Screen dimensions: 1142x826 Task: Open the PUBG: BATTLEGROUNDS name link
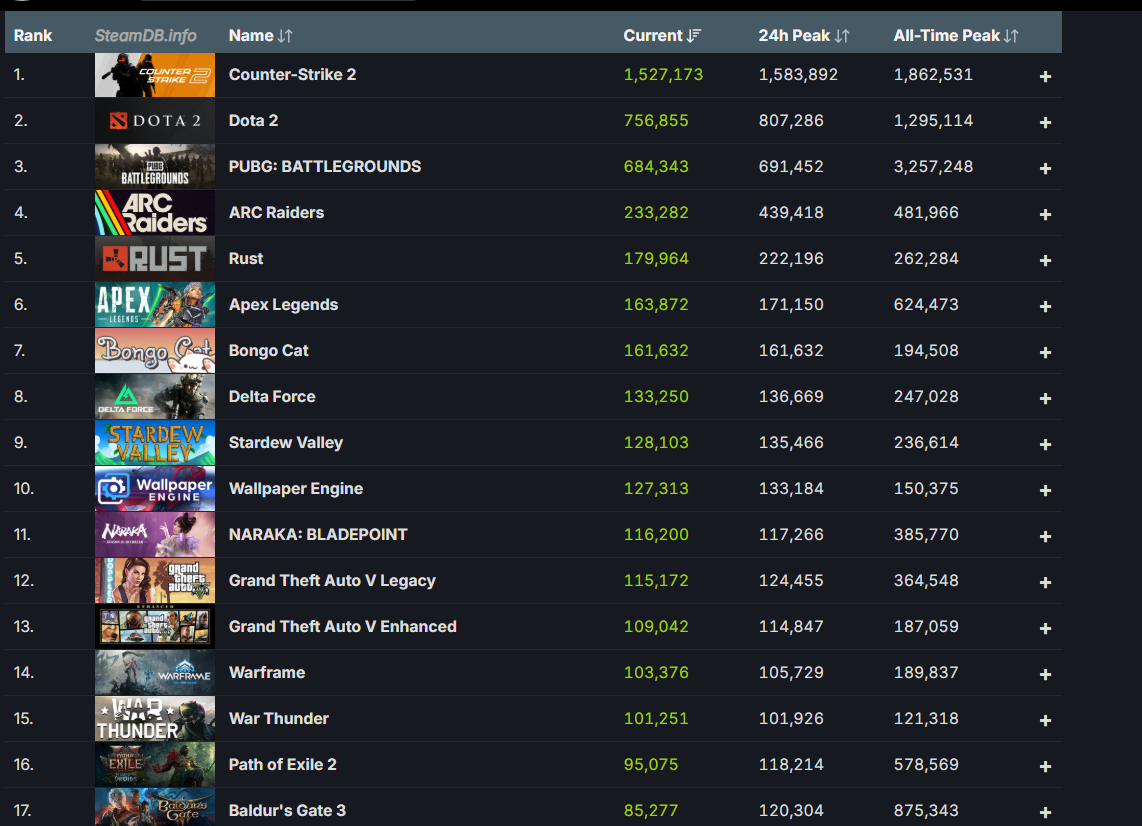[x=325, y=166]
